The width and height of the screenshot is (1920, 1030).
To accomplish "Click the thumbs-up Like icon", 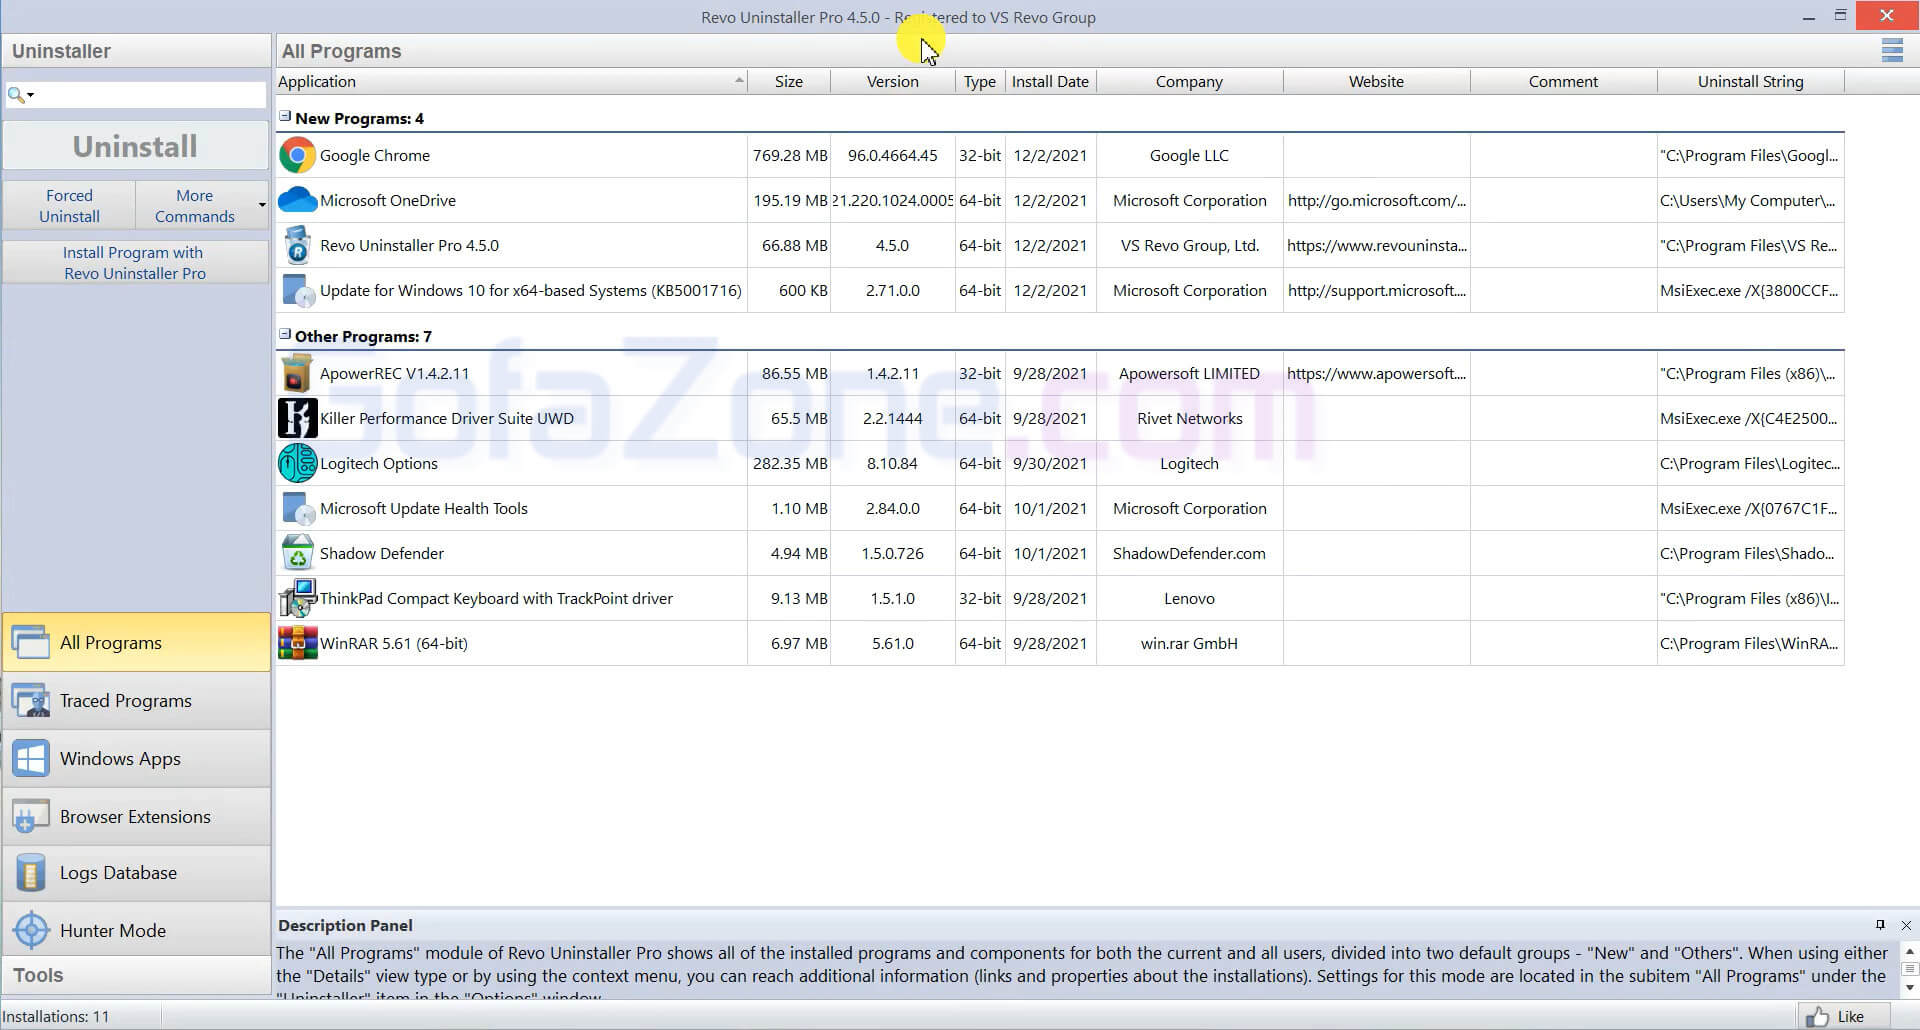I will [x=1817, y=1016].
